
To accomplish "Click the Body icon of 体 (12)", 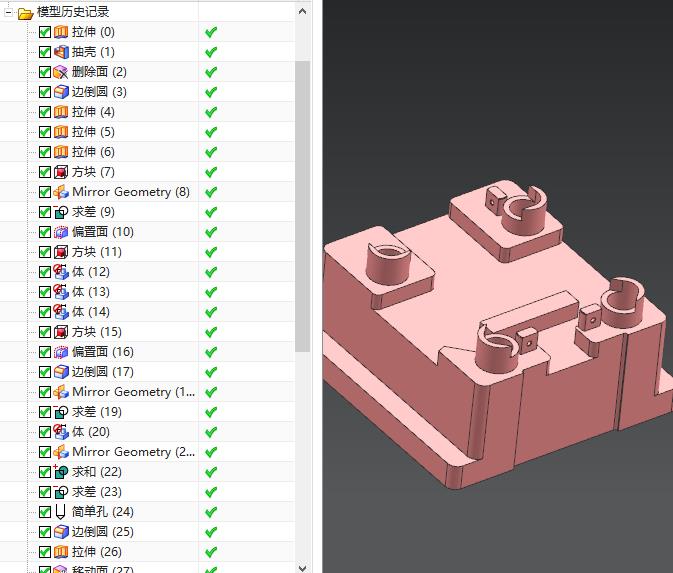I will 61,272.
